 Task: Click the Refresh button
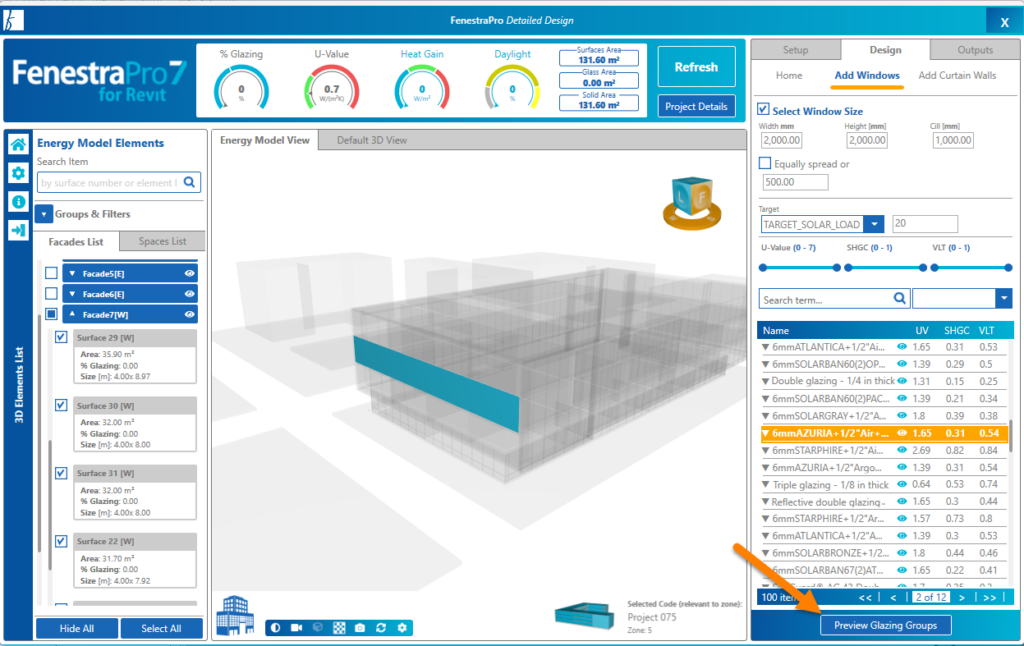(696, 67)
